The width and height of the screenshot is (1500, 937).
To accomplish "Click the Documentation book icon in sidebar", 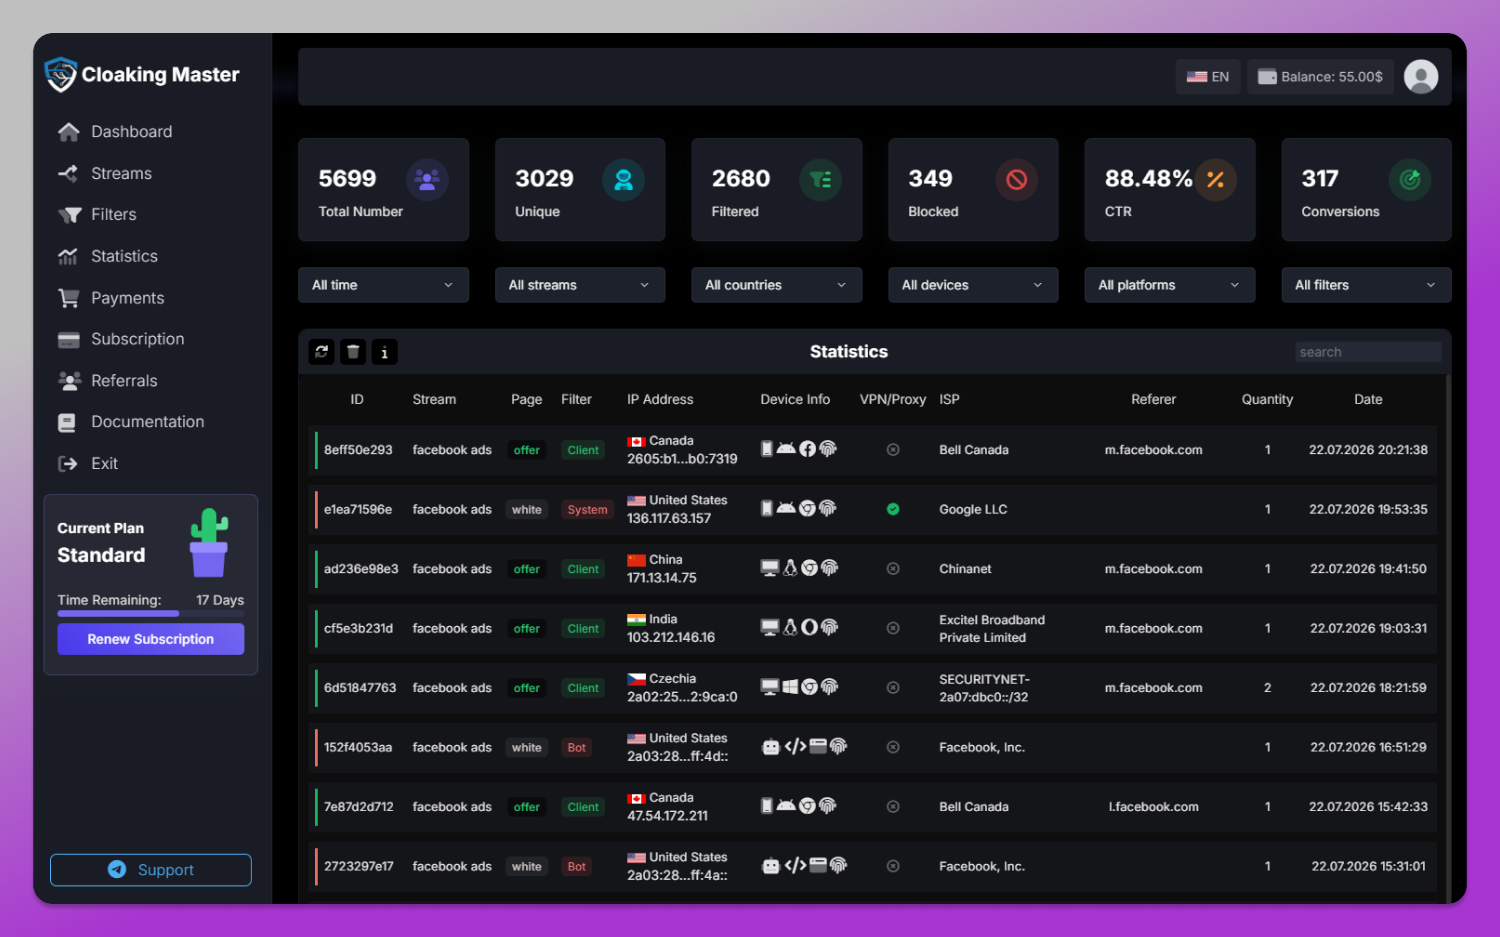I will pos(67,423).
